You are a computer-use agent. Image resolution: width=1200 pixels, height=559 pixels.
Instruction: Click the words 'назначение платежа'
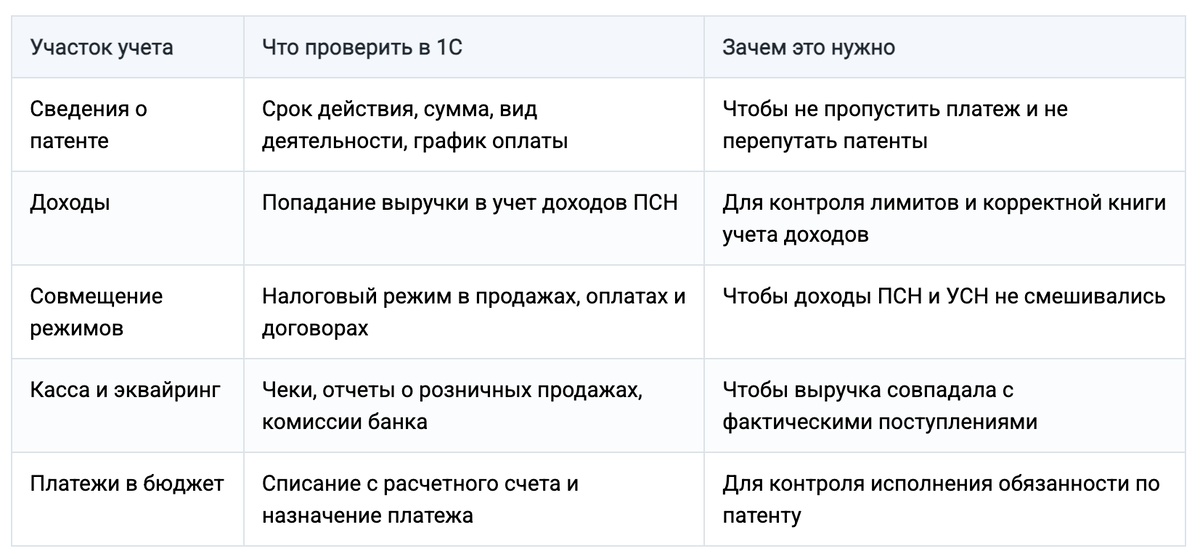(368, 515)
